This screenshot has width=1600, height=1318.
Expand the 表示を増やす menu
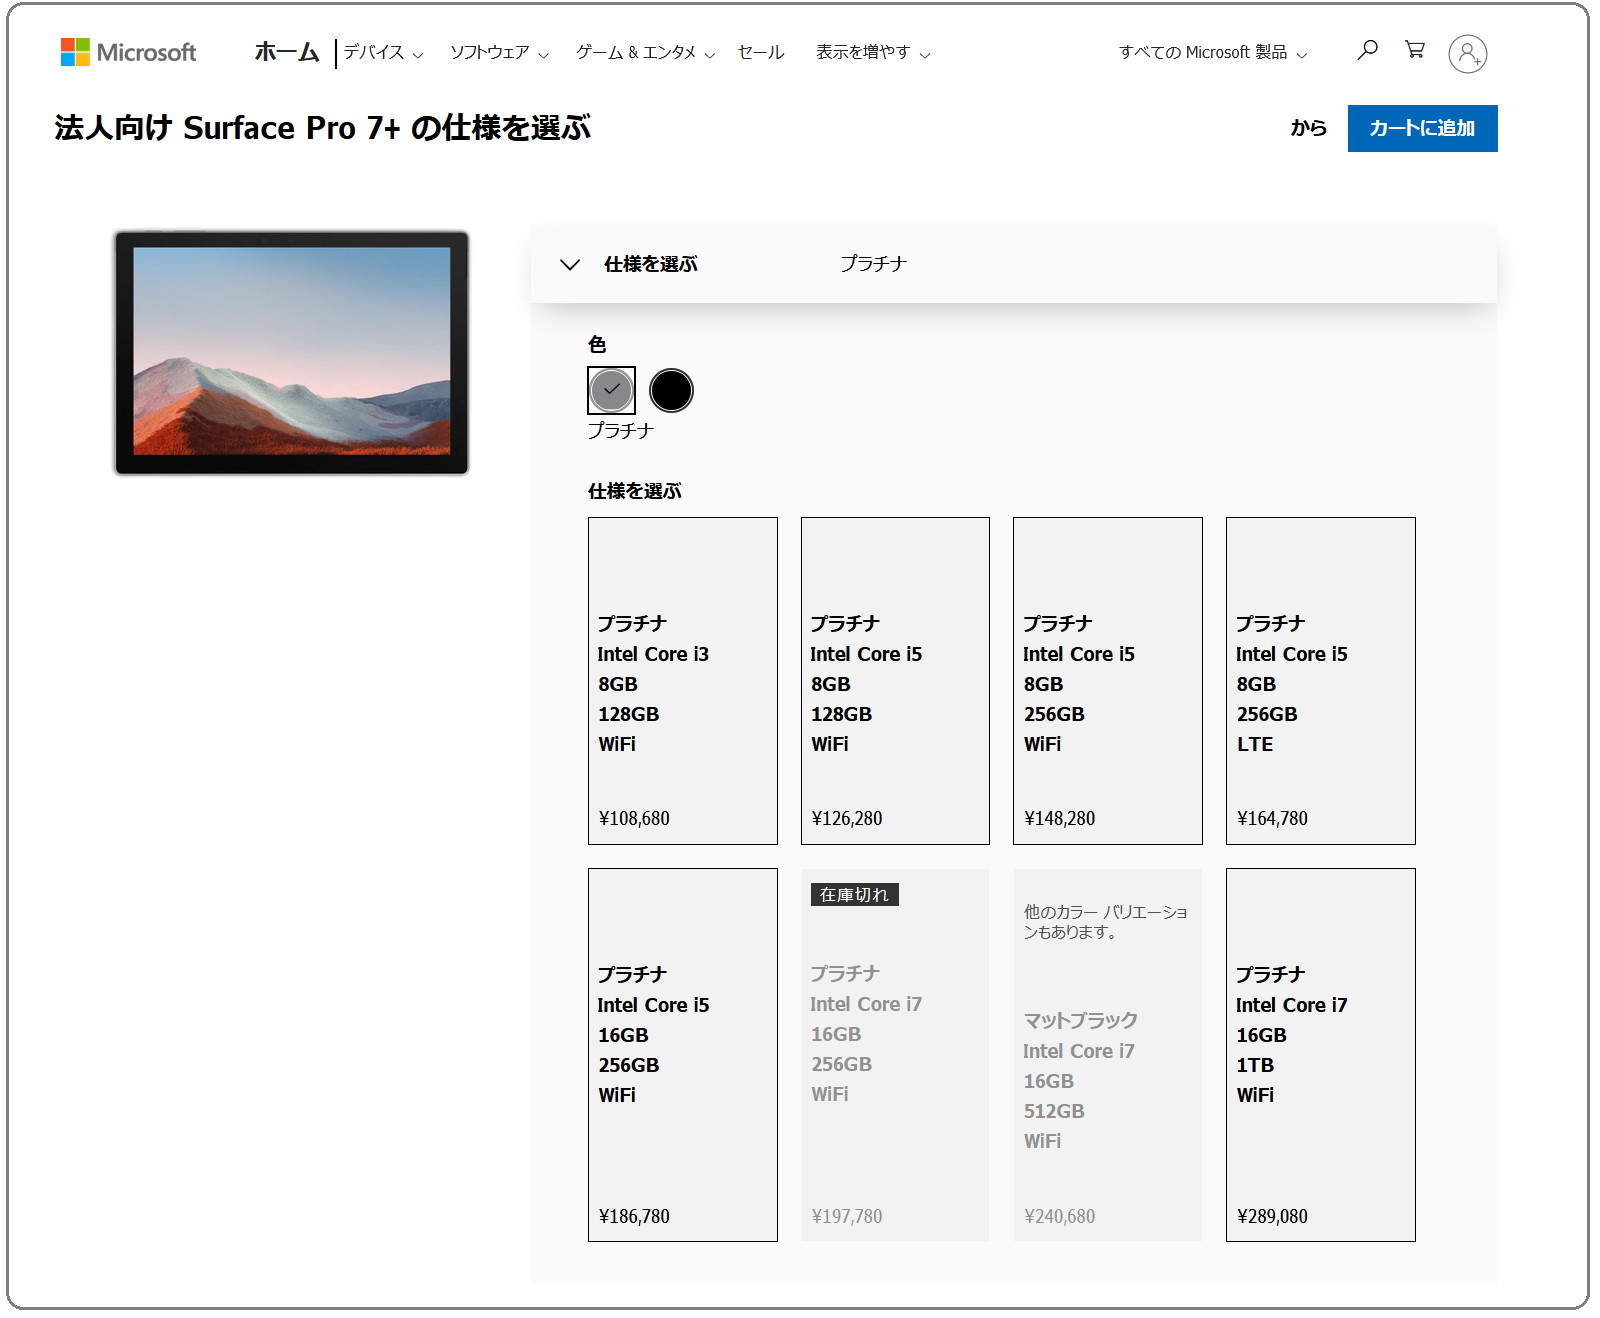click(x=873, y=52)
